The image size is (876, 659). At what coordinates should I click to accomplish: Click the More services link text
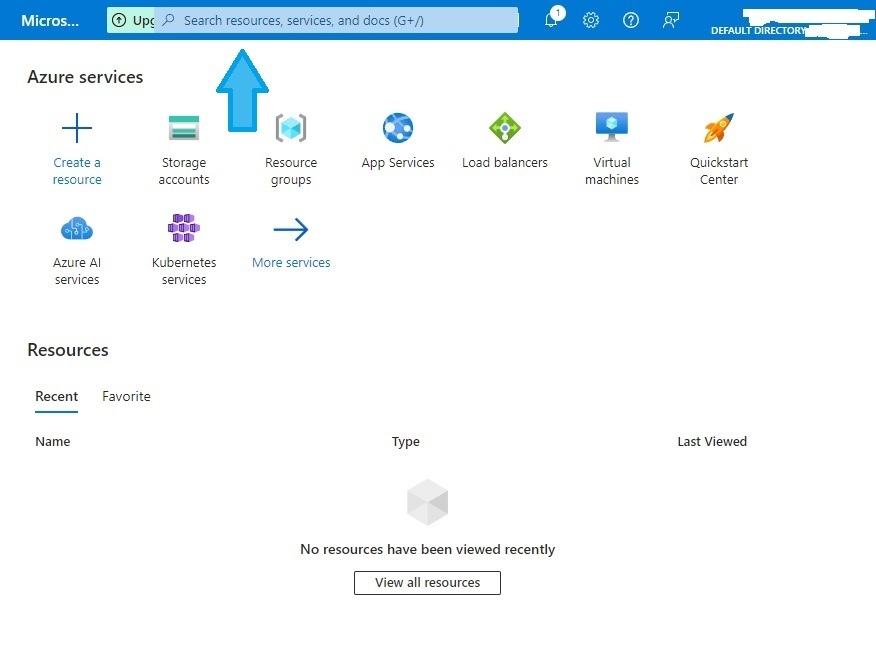pyautogui.click(x=291, y=262)
